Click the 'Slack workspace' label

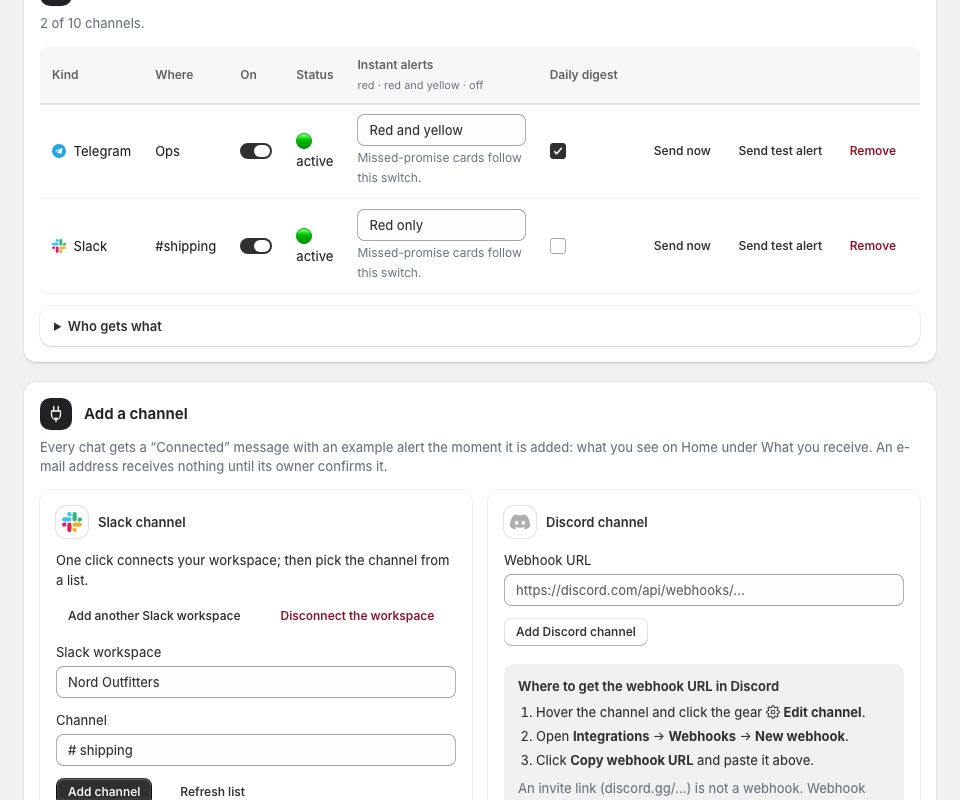108,652
